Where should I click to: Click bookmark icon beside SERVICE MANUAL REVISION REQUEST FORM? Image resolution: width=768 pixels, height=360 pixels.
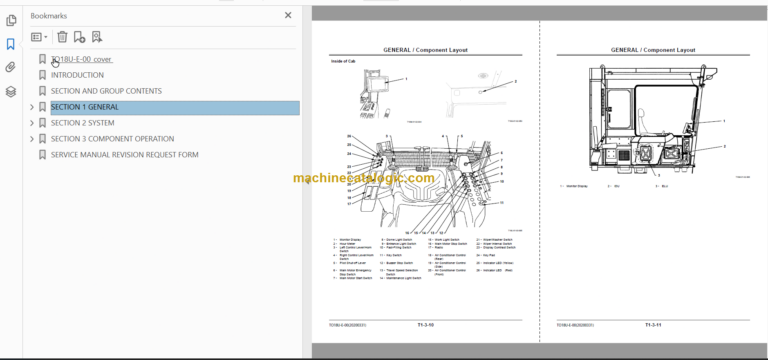click(x=42, y=155)
